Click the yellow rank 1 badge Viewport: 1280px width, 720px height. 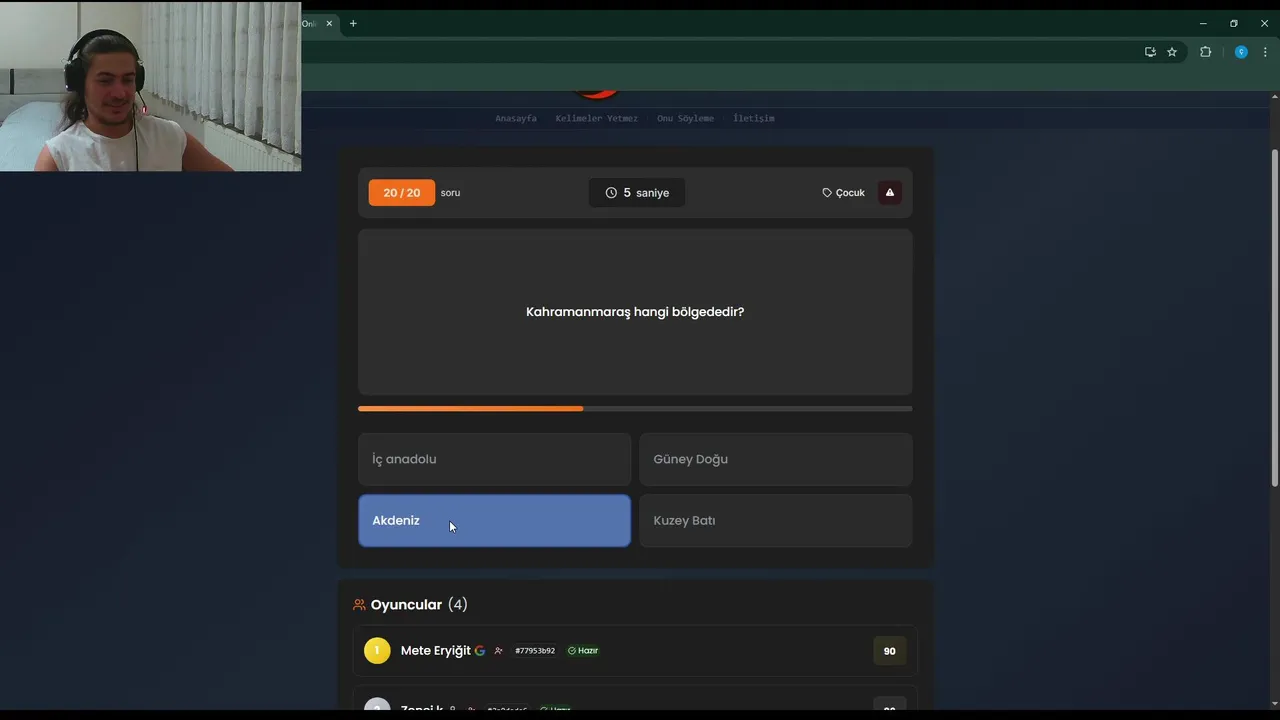click(377, 651)
